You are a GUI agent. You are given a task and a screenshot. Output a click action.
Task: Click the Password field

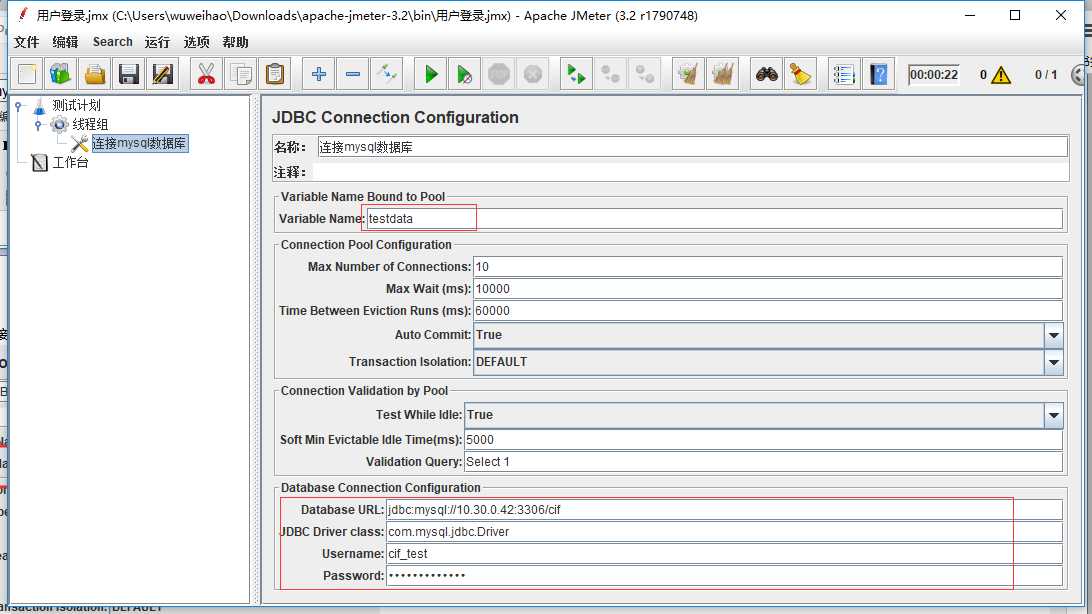(x=724, y=576)
